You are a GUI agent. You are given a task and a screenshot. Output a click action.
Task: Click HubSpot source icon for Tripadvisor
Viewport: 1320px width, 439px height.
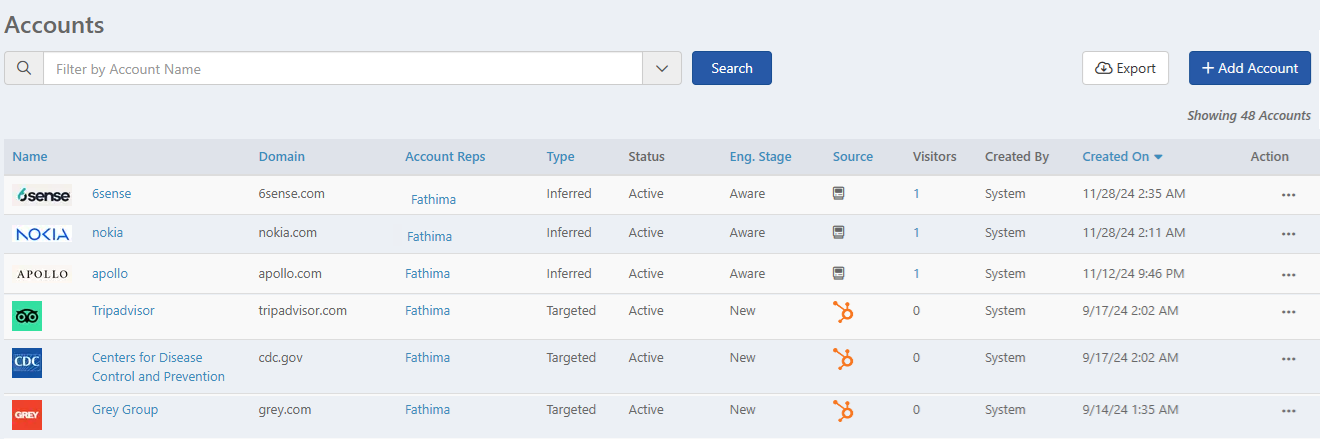(x=843, y=312)
